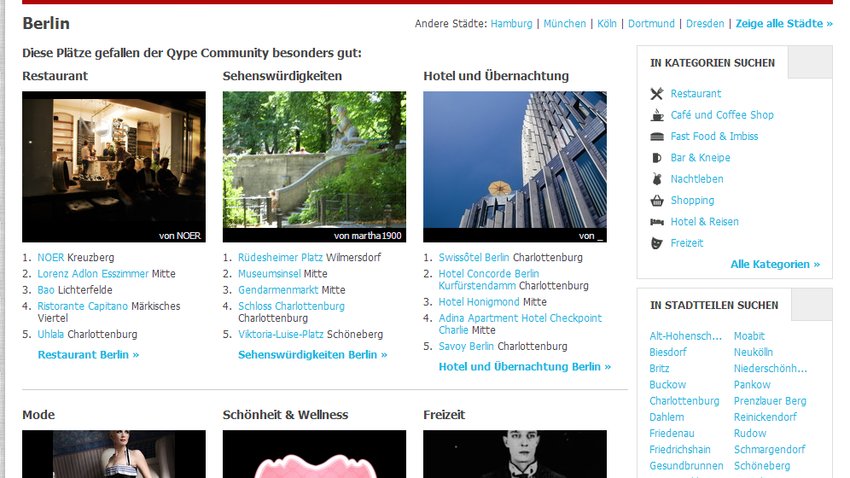Open 'Fast Food & Imbiss' category
Screen dimensions: 850x478
click(714, 136)
